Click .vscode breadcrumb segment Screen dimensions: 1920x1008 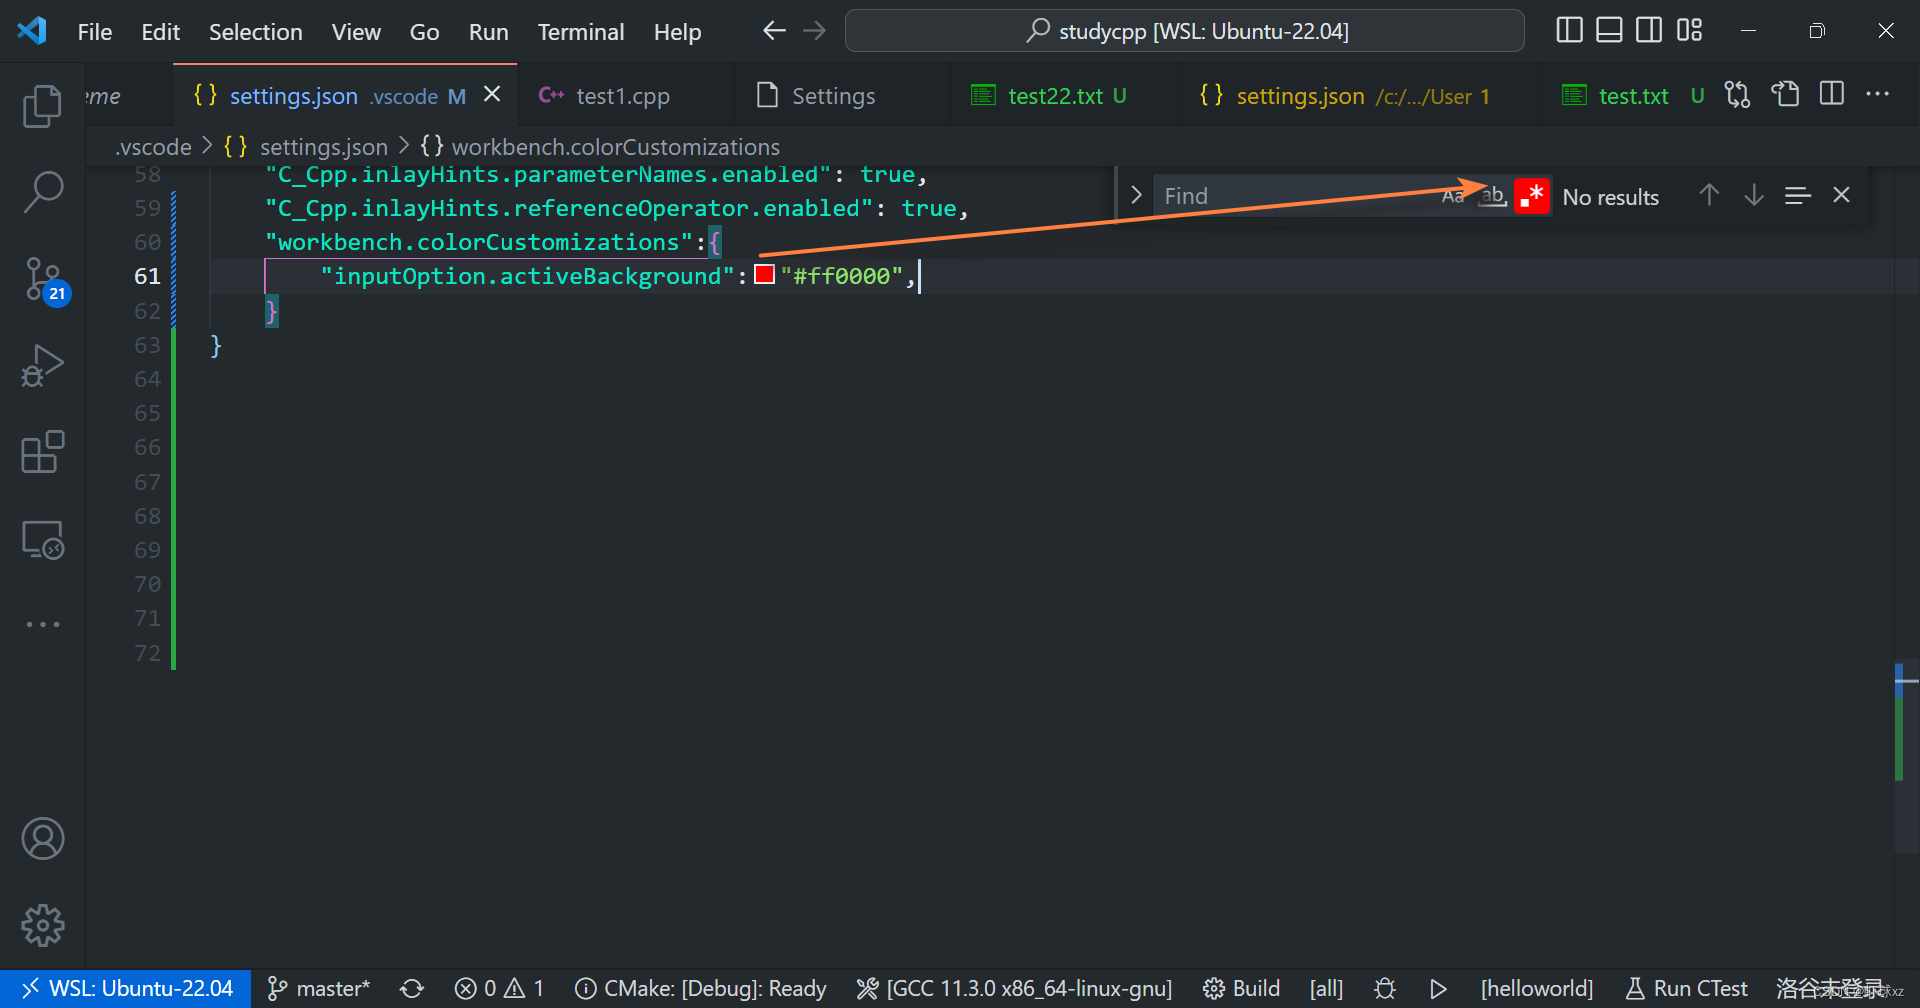tap(153, 146)
